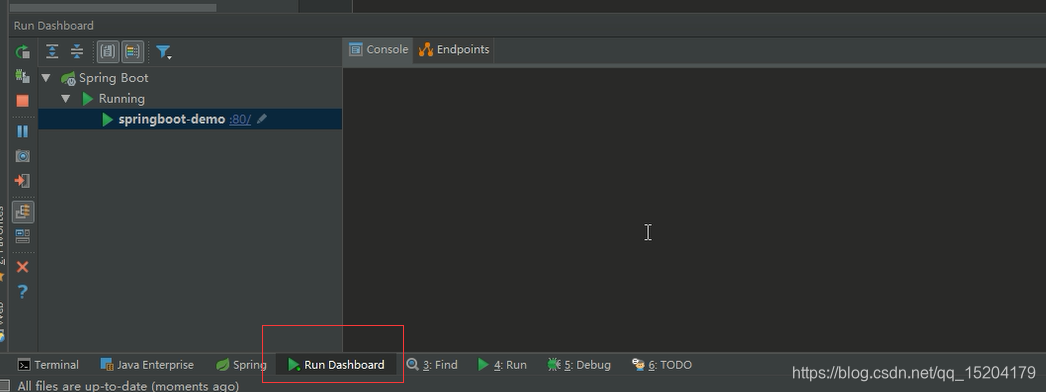Close the dashboard tab with the red X
The height and width of the screenshot is (392, 1046).
pos(23,267)
